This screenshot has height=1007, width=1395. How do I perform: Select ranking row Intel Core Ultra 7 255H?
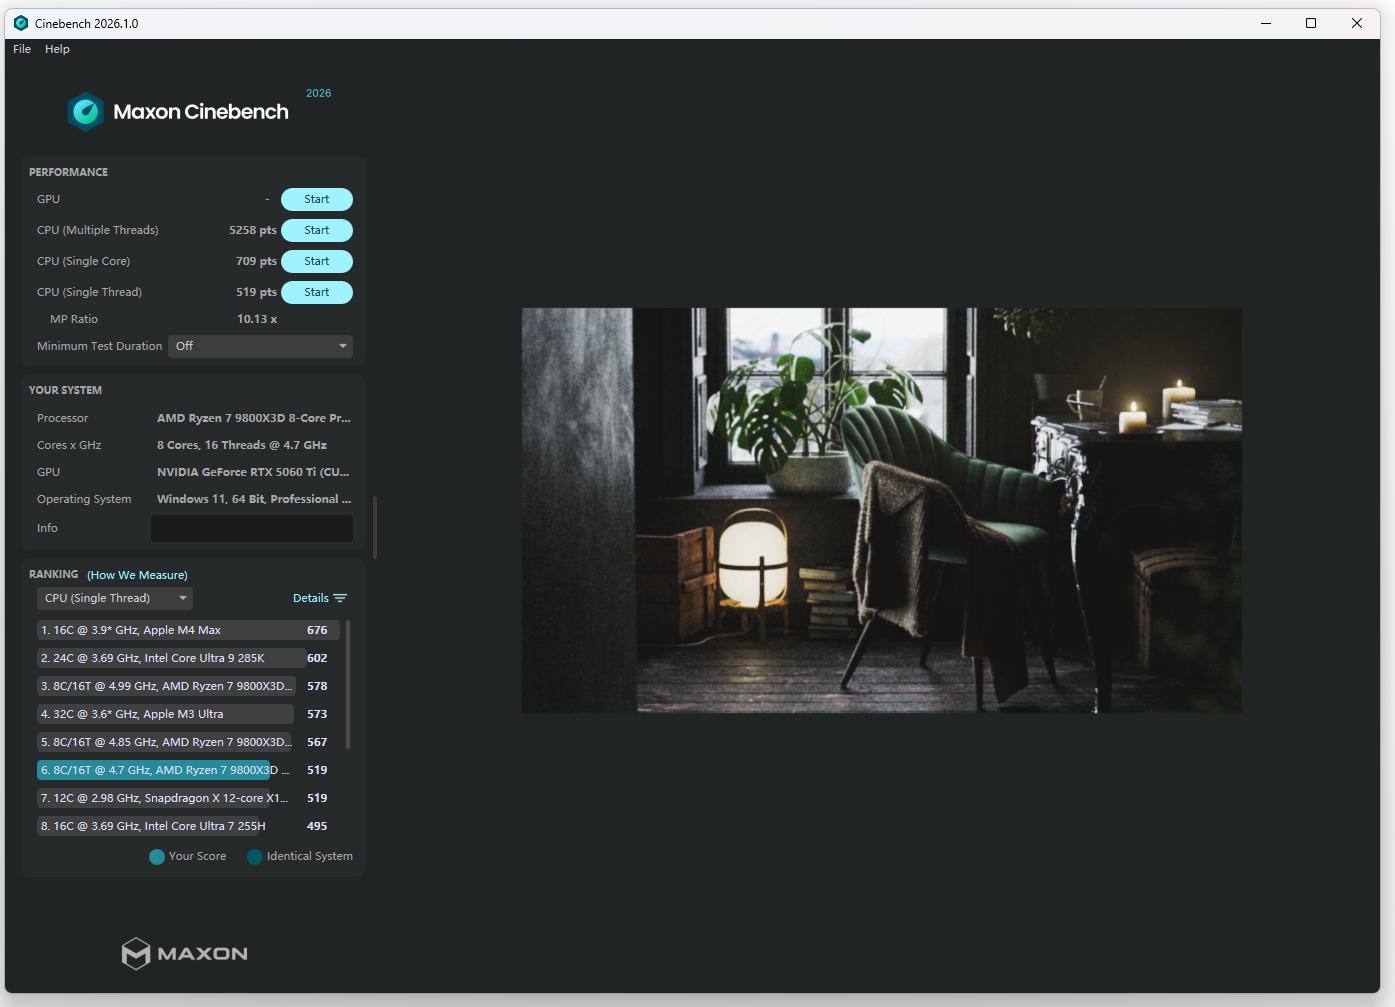tap(188, 826)
